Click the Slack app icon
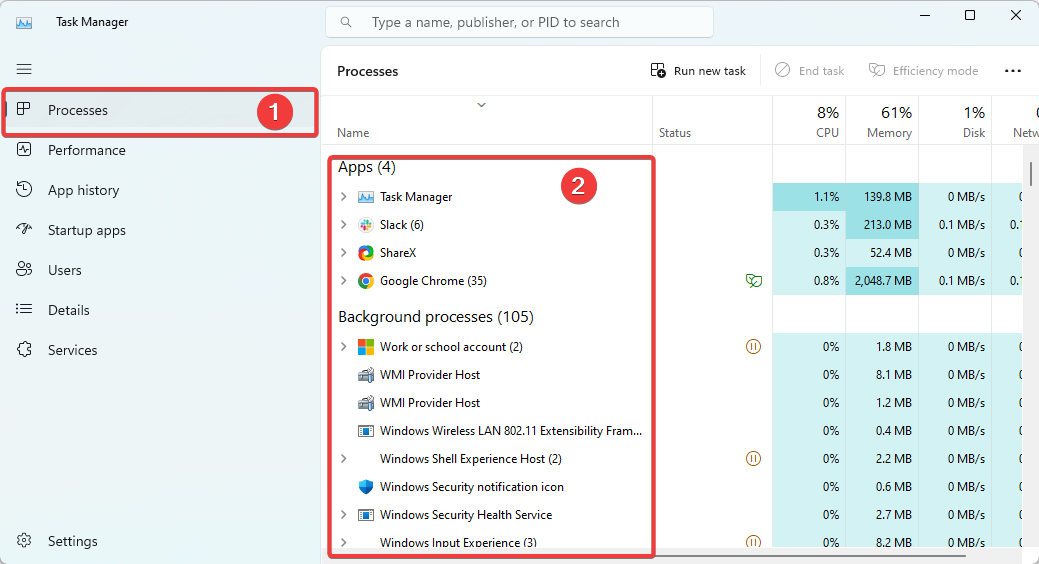 coord(366,225)
